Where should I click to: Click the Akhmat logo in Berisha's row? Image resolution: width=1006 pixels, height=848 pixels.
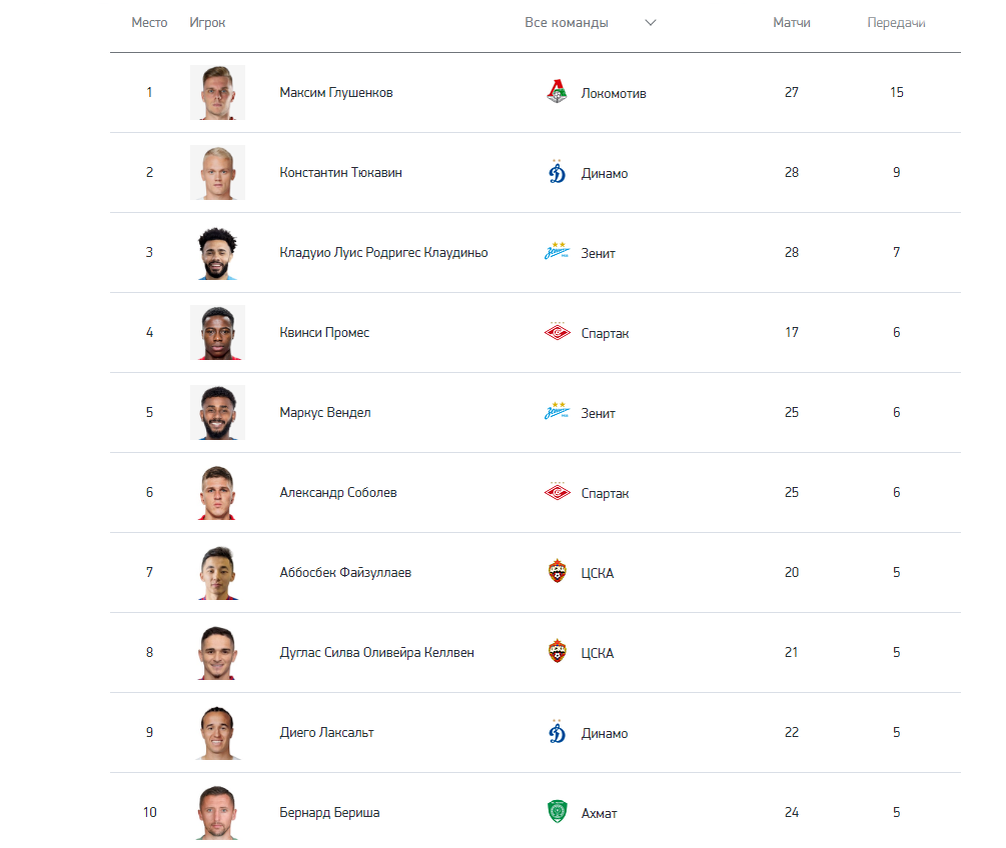point(557,811)
